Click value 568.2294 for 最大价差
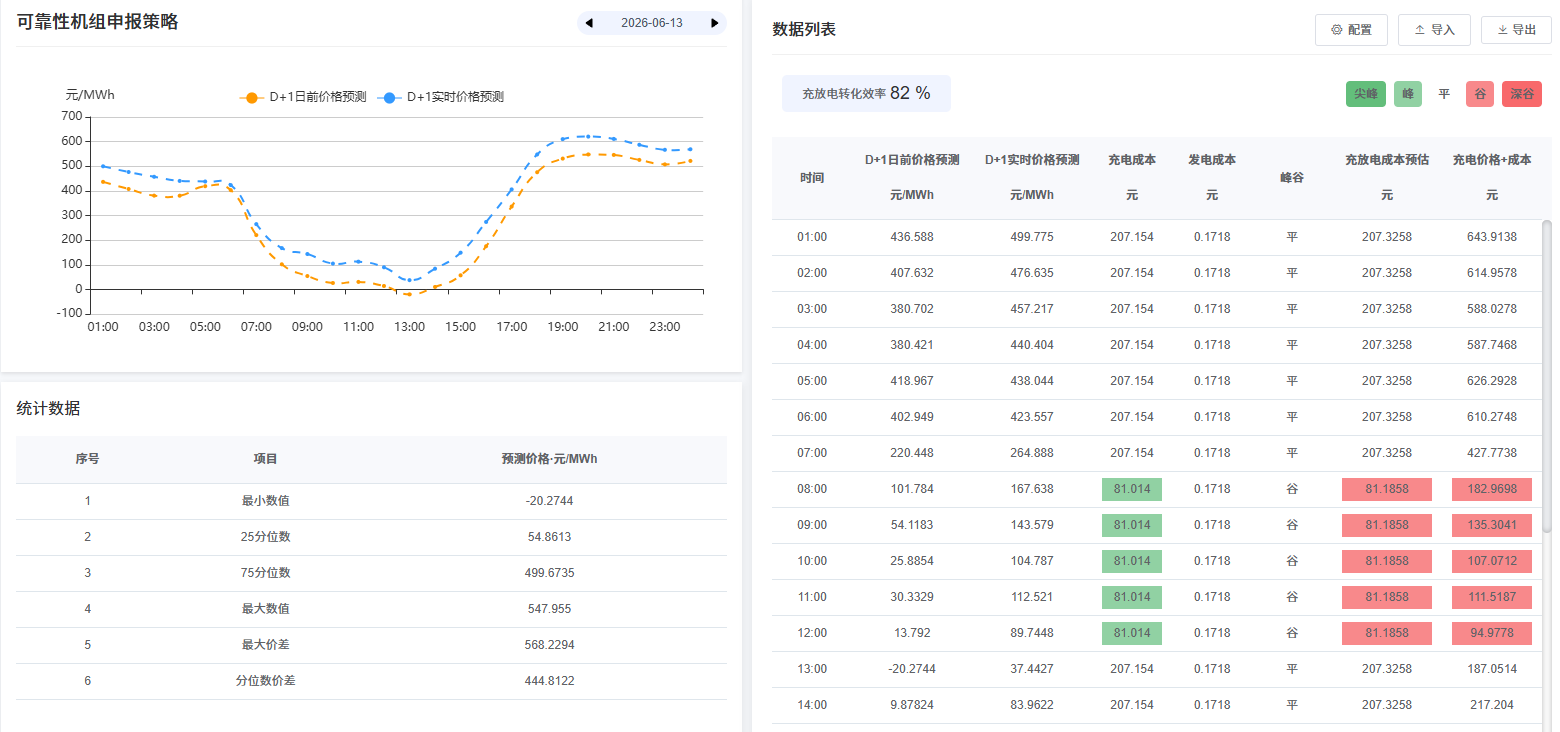The image size is (1560, 732). click(549, 645)
